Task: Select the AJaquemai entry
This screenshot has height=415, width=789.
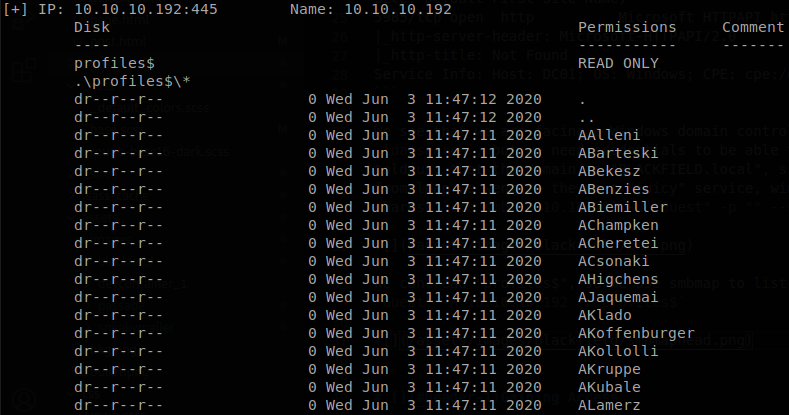Action: tap(618, 298)
